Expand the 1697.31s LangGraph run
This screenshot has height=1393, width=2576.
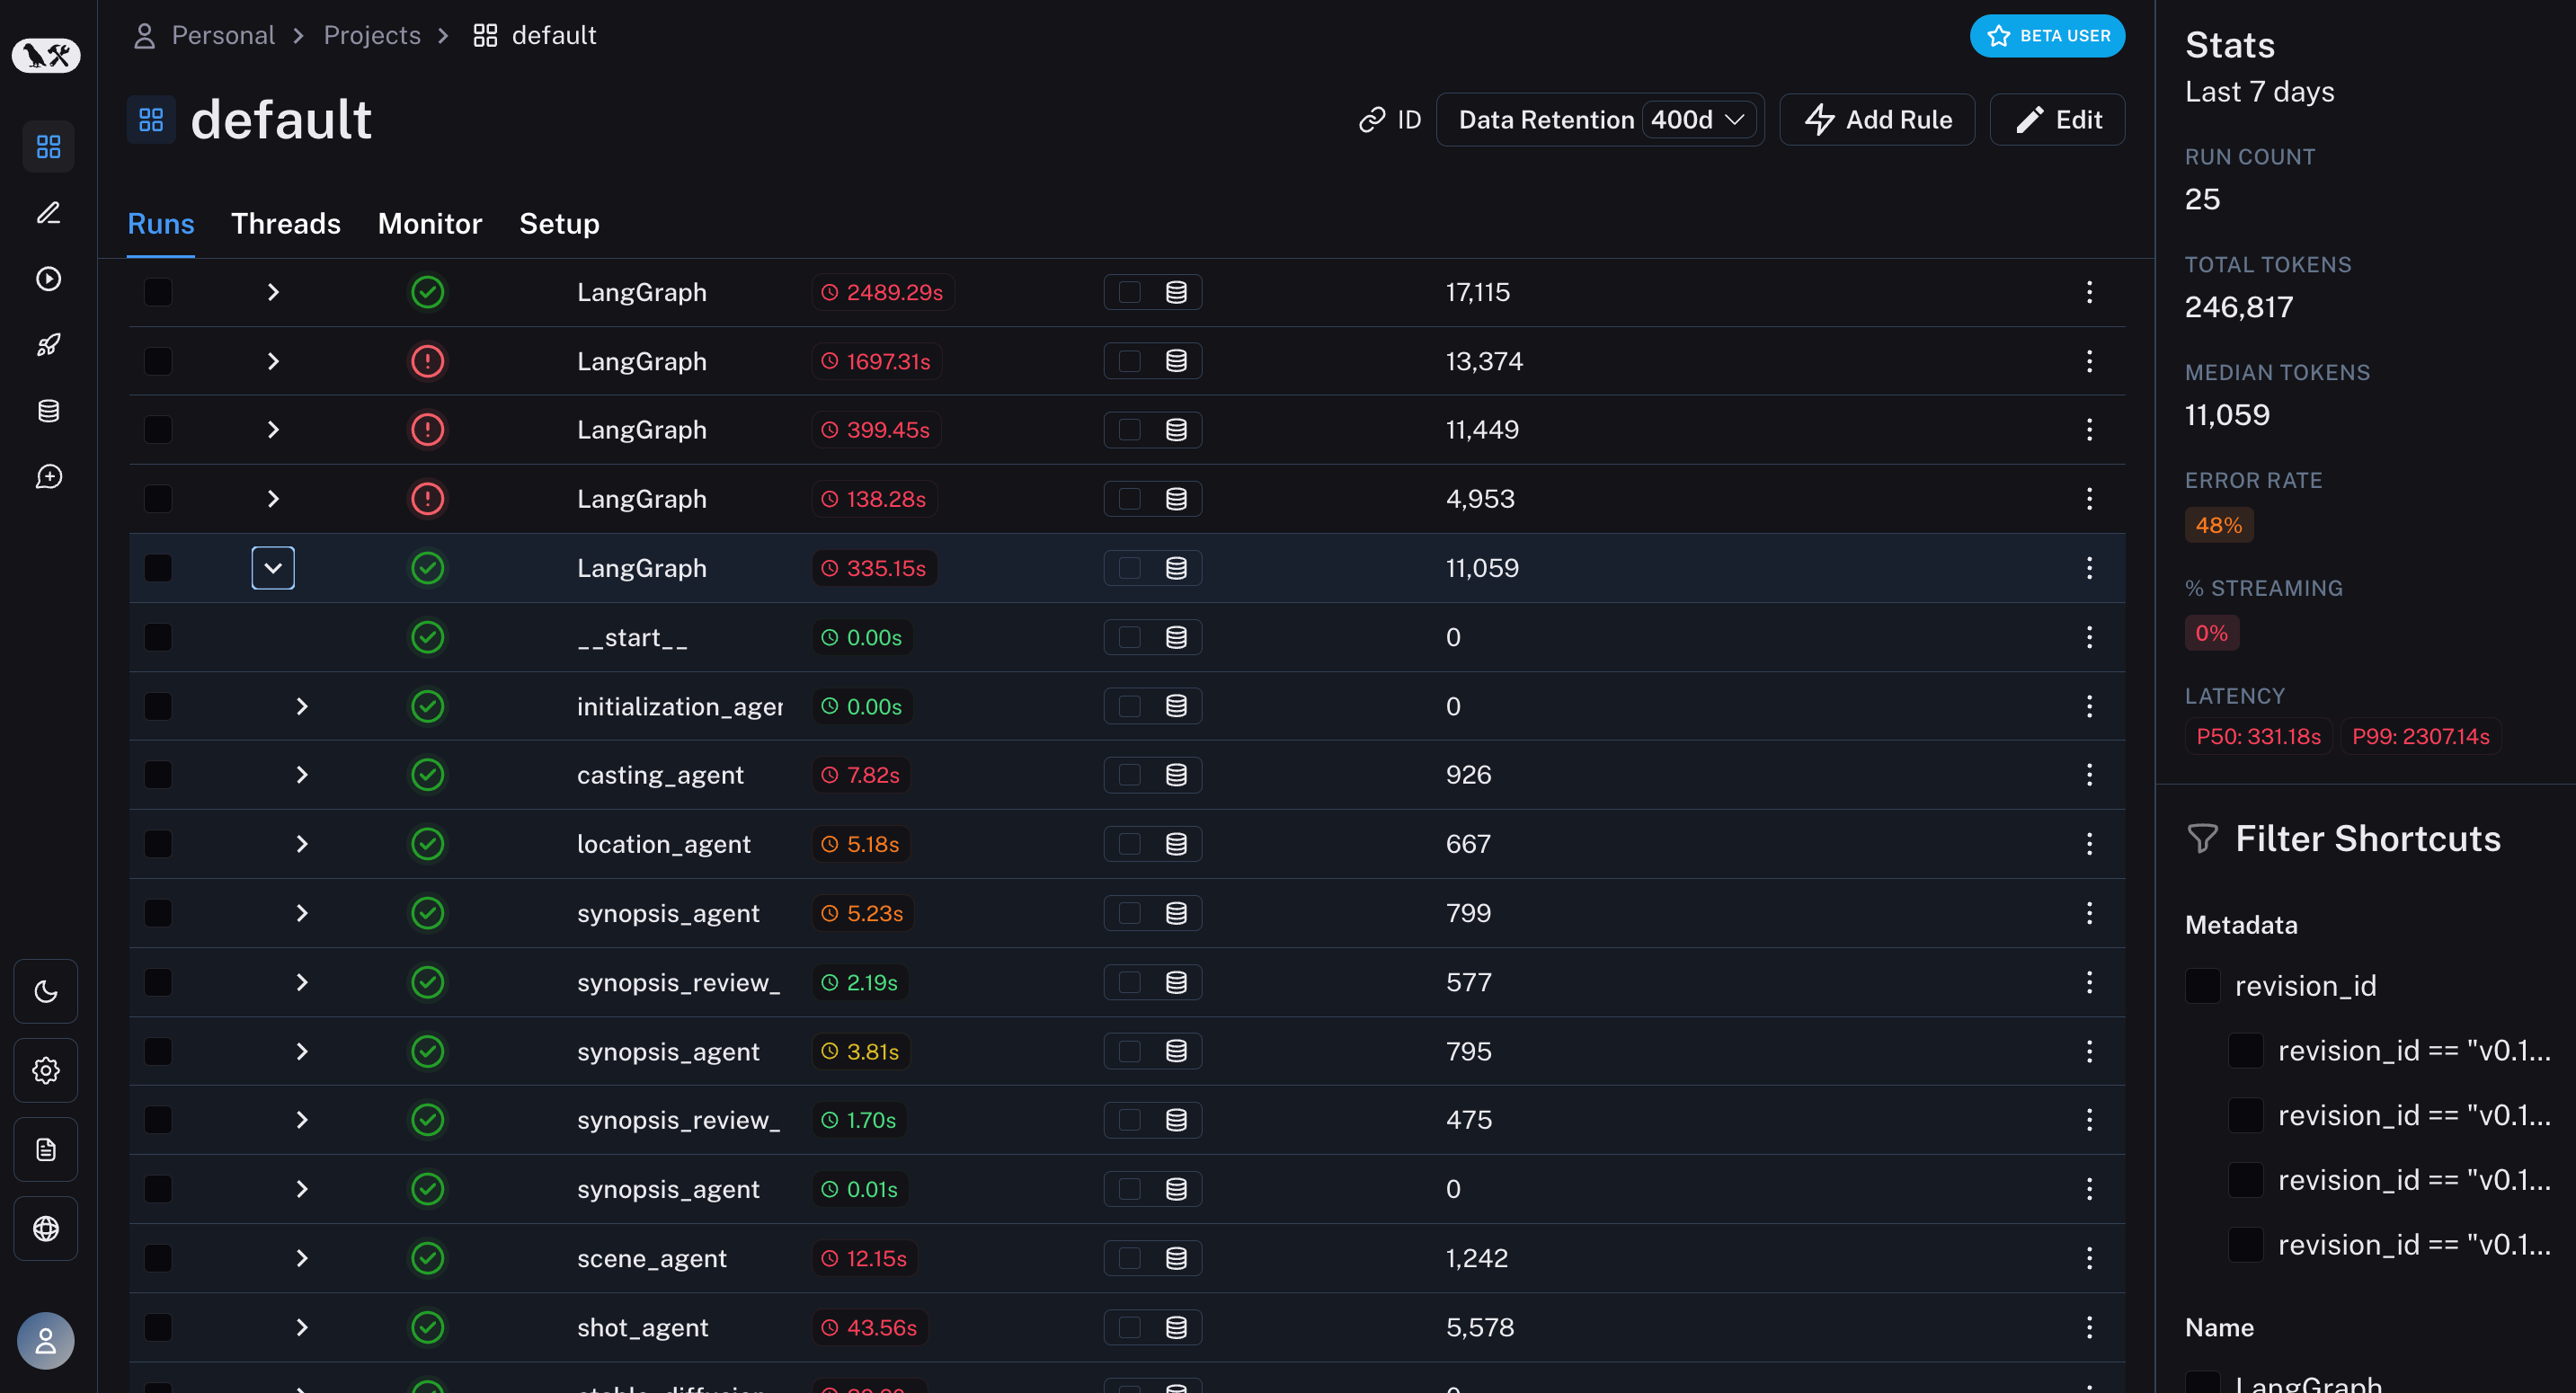273,361
